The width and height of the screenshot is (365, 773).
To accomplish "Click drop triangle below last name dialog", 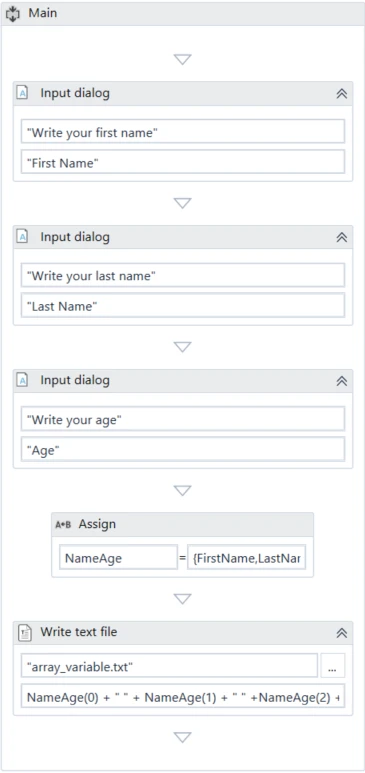I will click(x=182, y=347).
